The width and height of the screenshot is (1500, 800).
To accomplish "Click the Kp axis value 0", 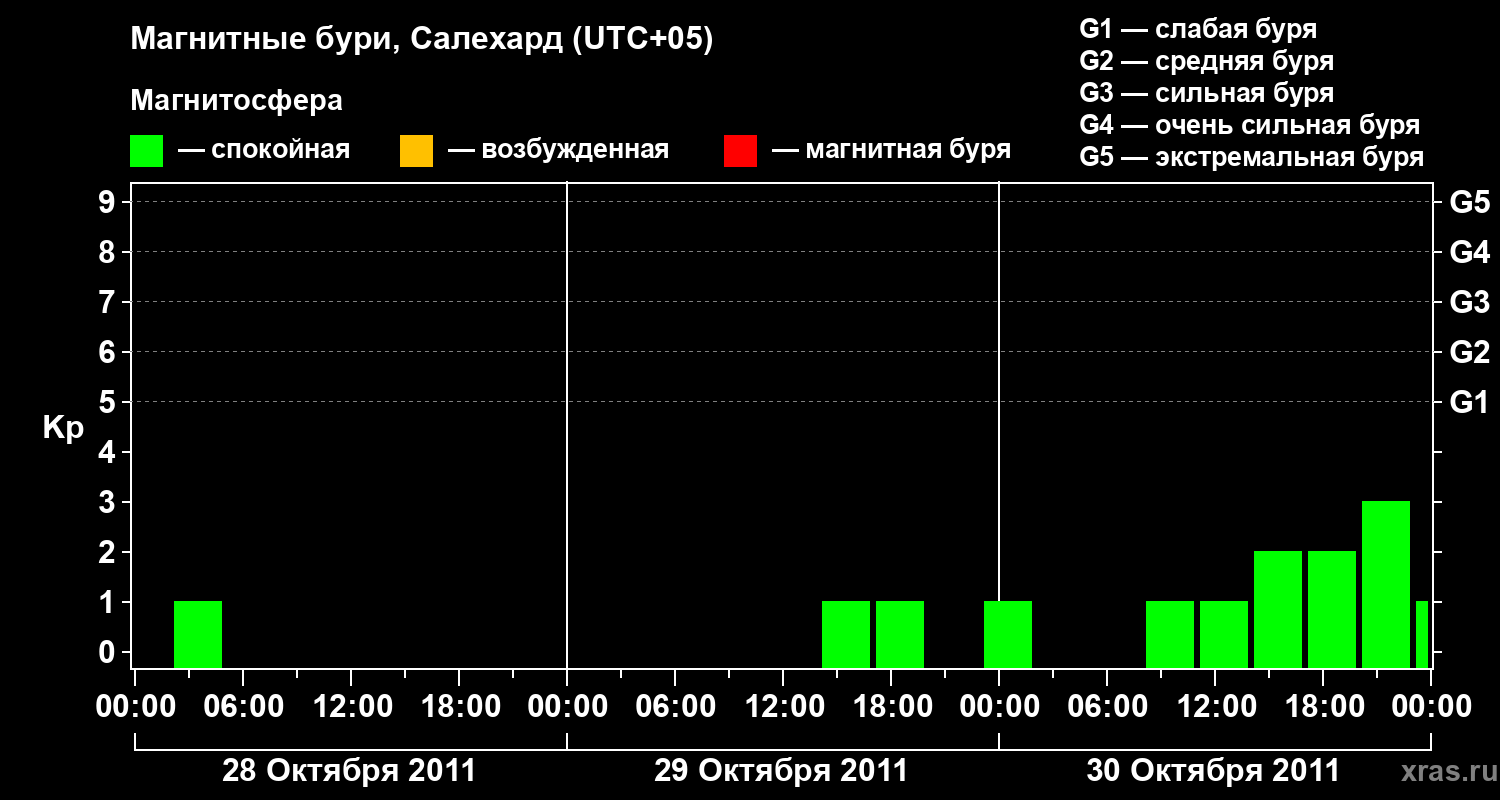I will pyautogui.click(x=109, y=652).
